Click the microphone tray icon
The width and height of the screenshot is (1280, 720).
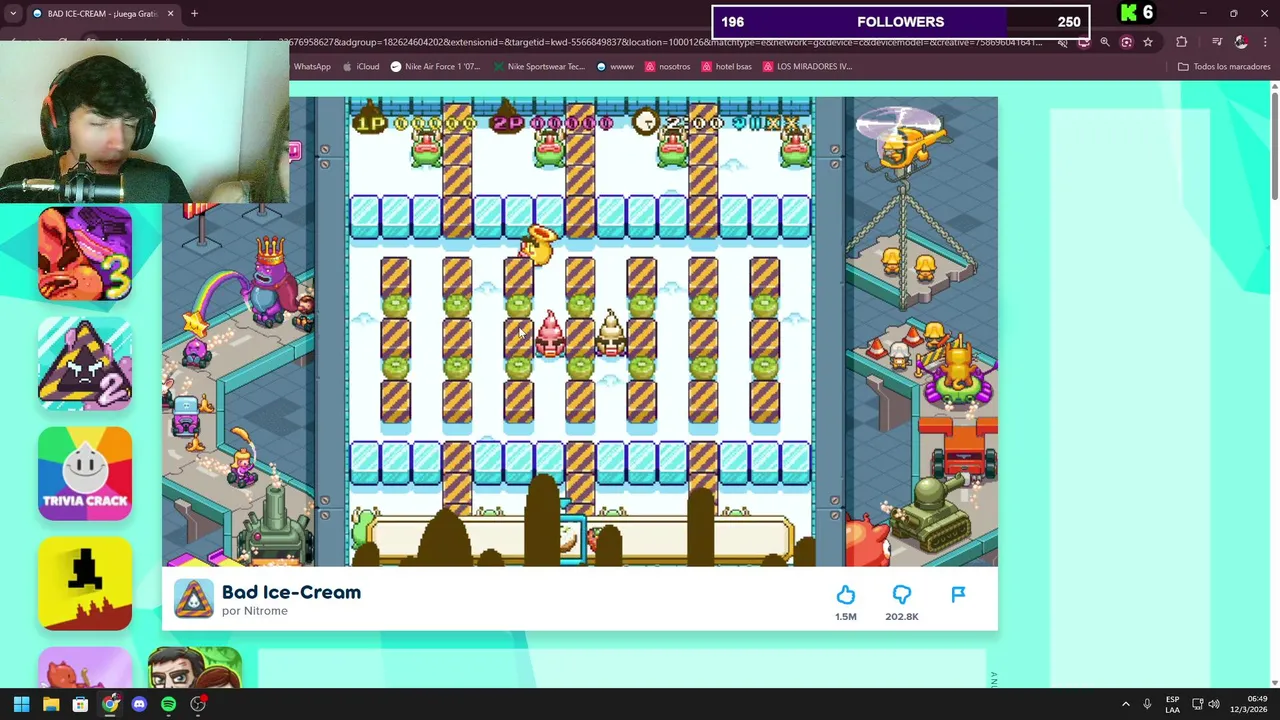coord(1147,704)
